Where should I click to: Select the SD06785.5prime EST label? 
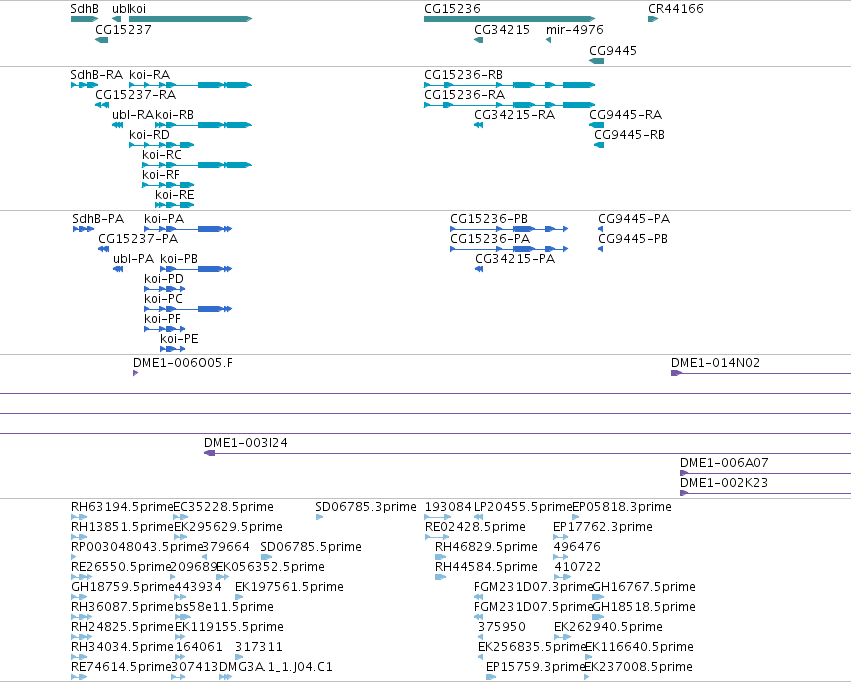pos(311,547)
